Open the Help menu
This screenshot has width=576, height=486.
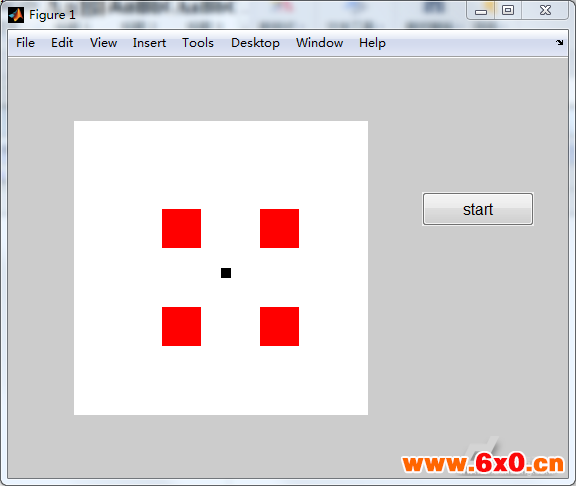click(372, 43)
